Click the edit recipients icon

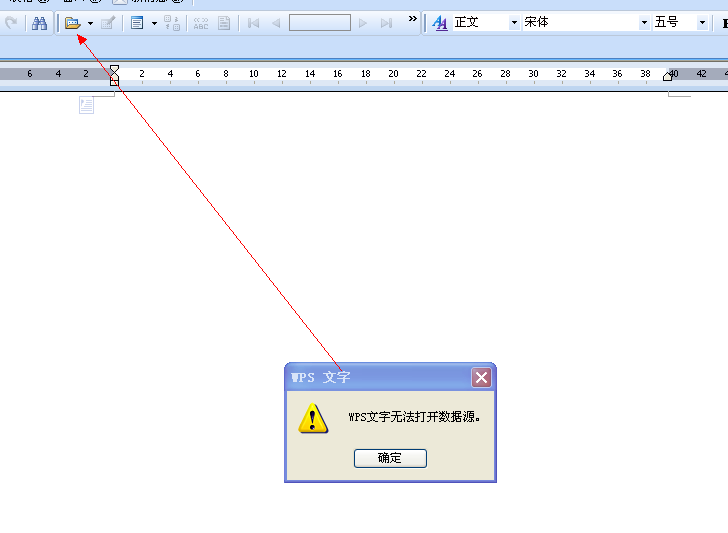pos(108,23)
